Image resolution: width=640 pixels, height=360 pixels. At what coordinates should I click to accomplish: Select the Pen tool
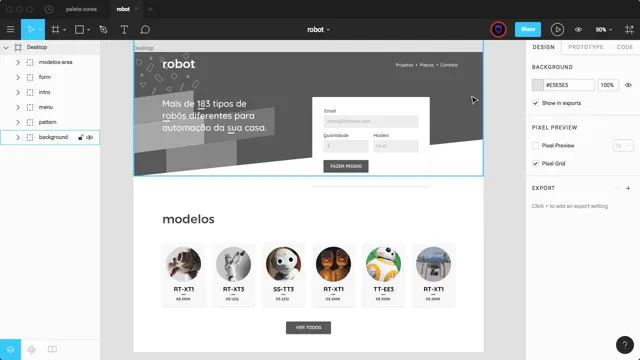coord(103,29)
